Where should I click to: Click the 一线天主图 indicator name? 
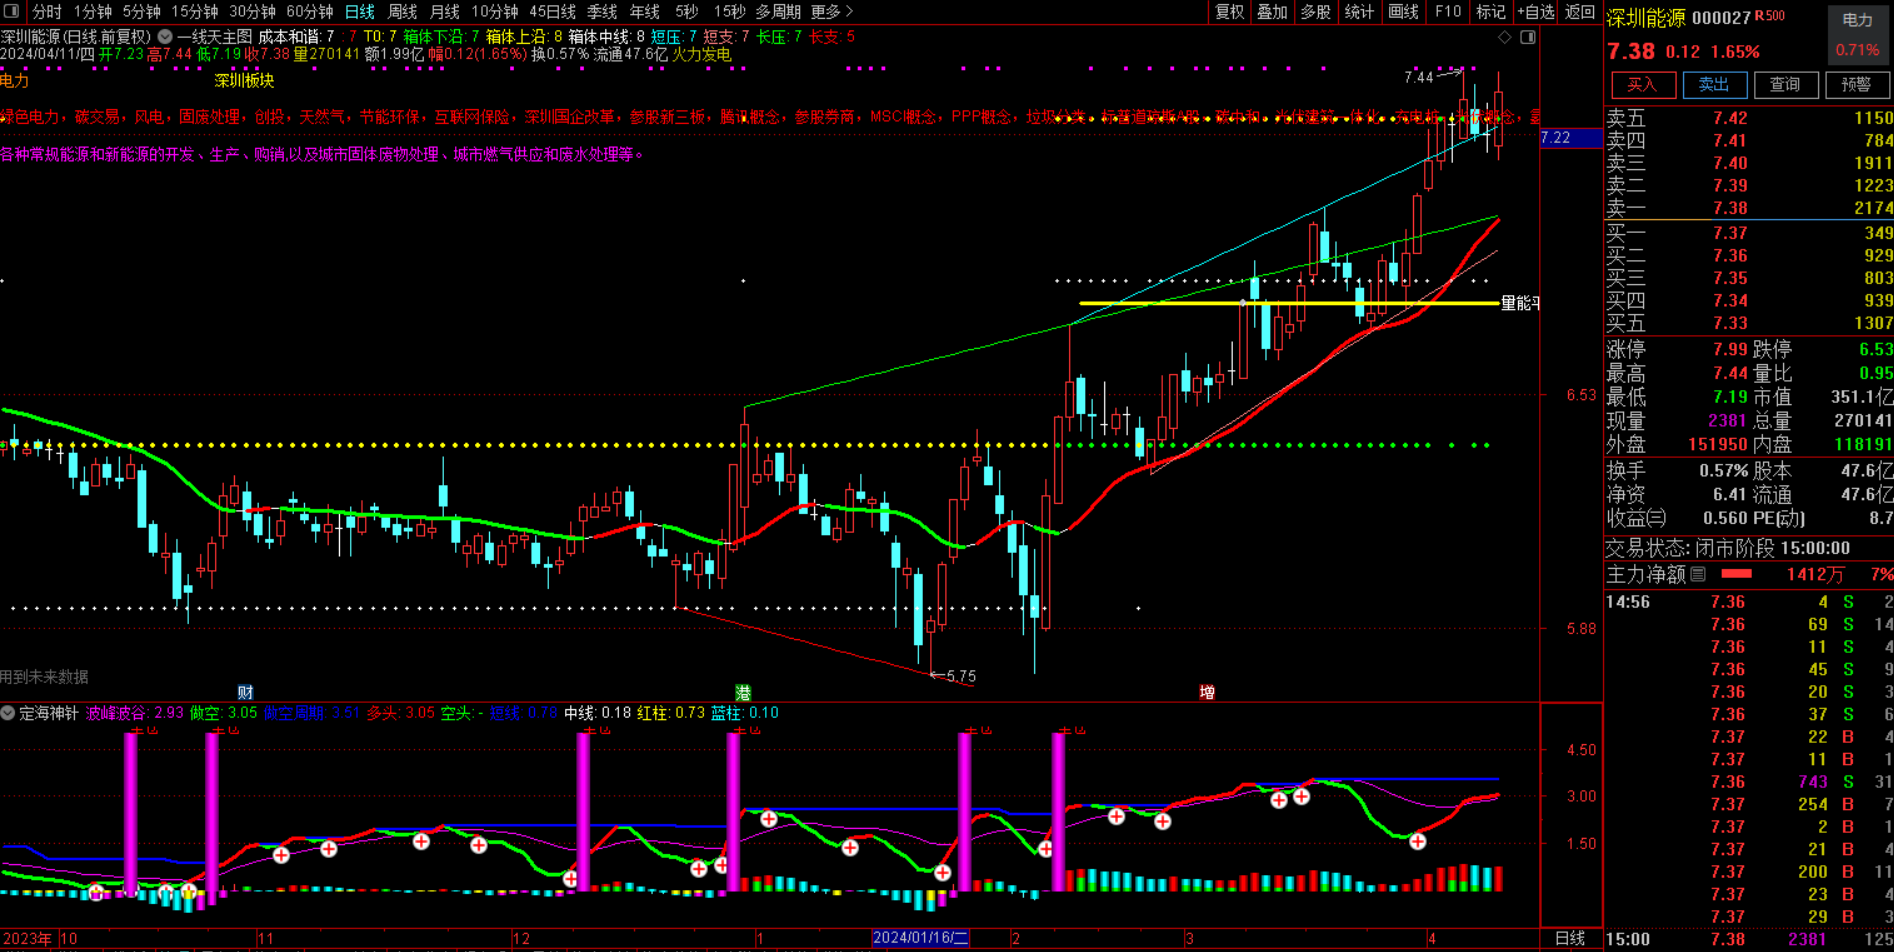pos(214,37)
